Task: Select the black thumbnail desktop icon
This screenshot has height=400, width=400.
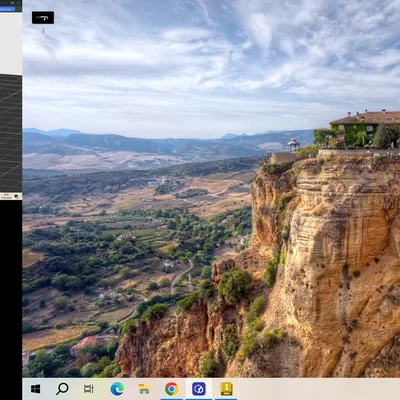Action: point(43,18)
